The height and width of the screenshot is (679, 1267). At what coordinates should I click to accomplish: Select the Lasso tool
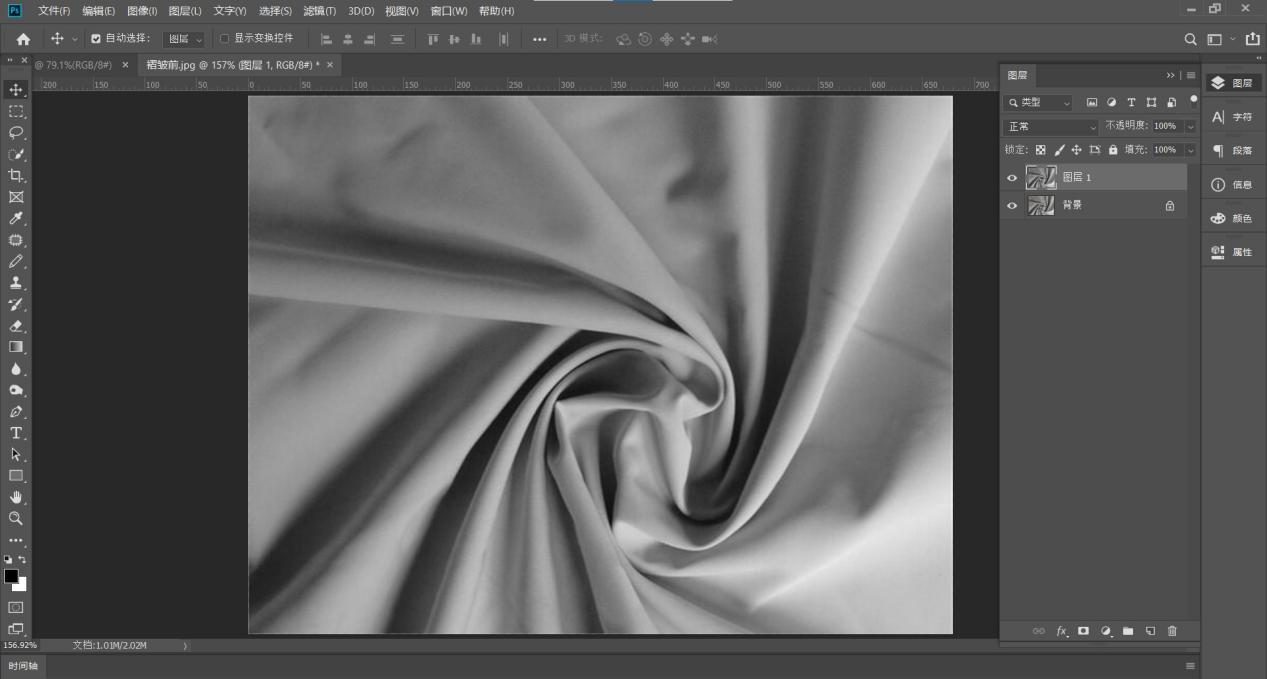pyautogui.click(x=16, y=133)
